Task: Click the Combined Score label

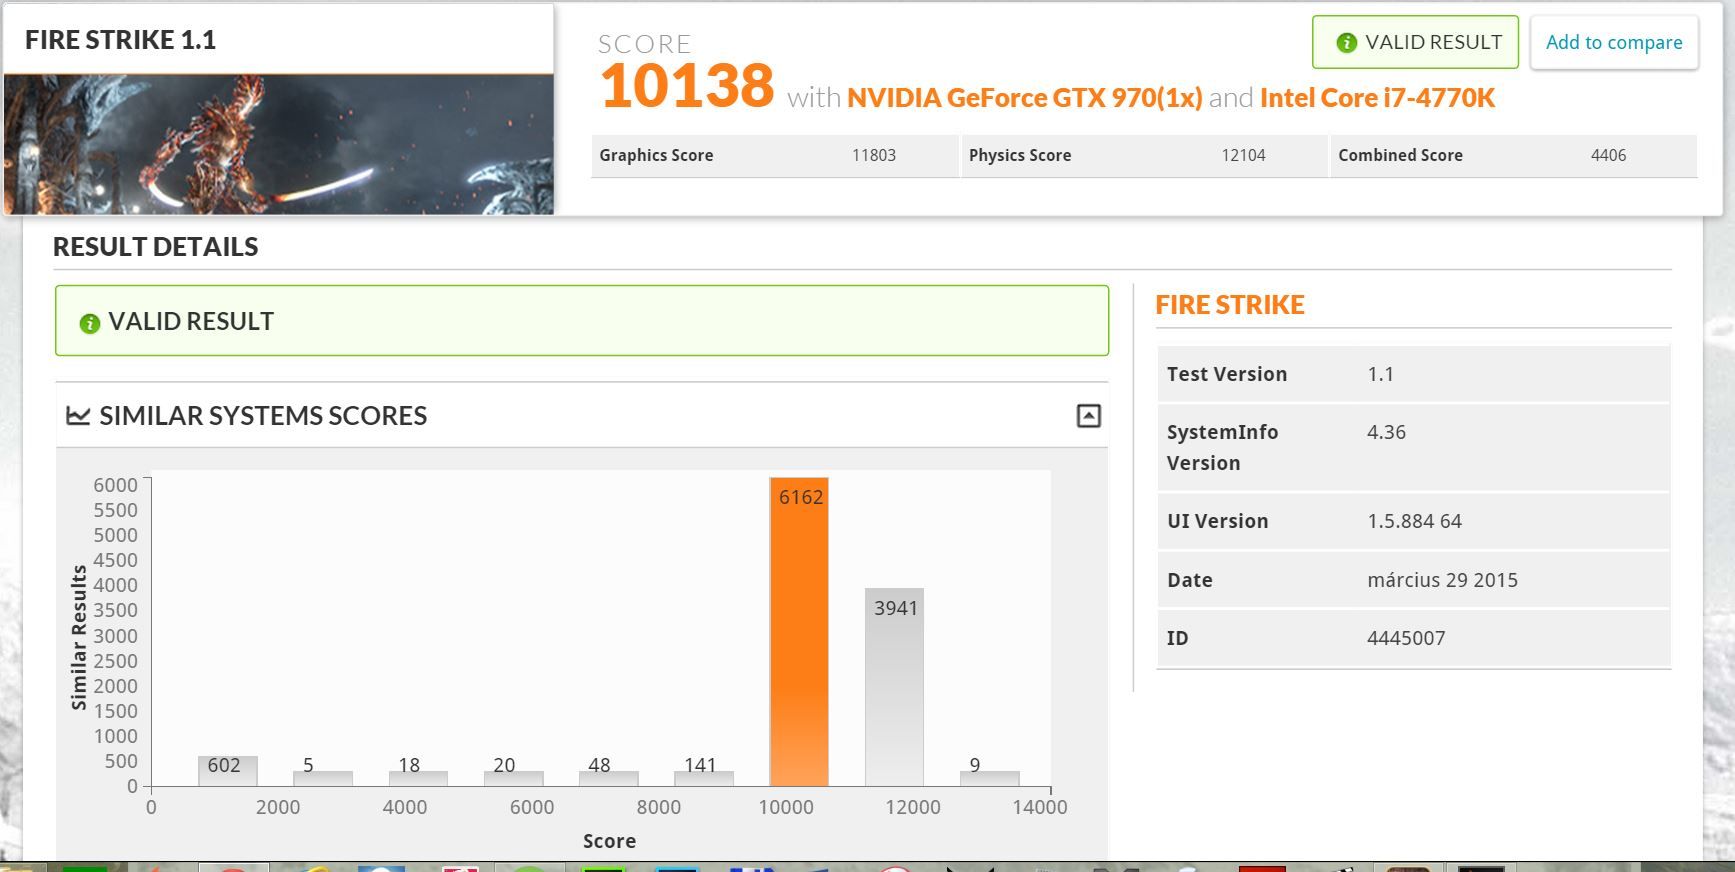Action: pyautogui.click(x=1400, y=155)
